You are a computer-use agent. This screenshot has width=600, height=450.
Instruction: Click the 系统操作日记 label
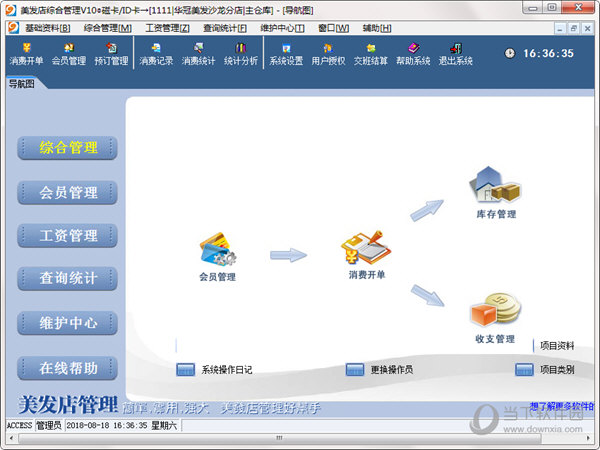[x=227, y=370]
